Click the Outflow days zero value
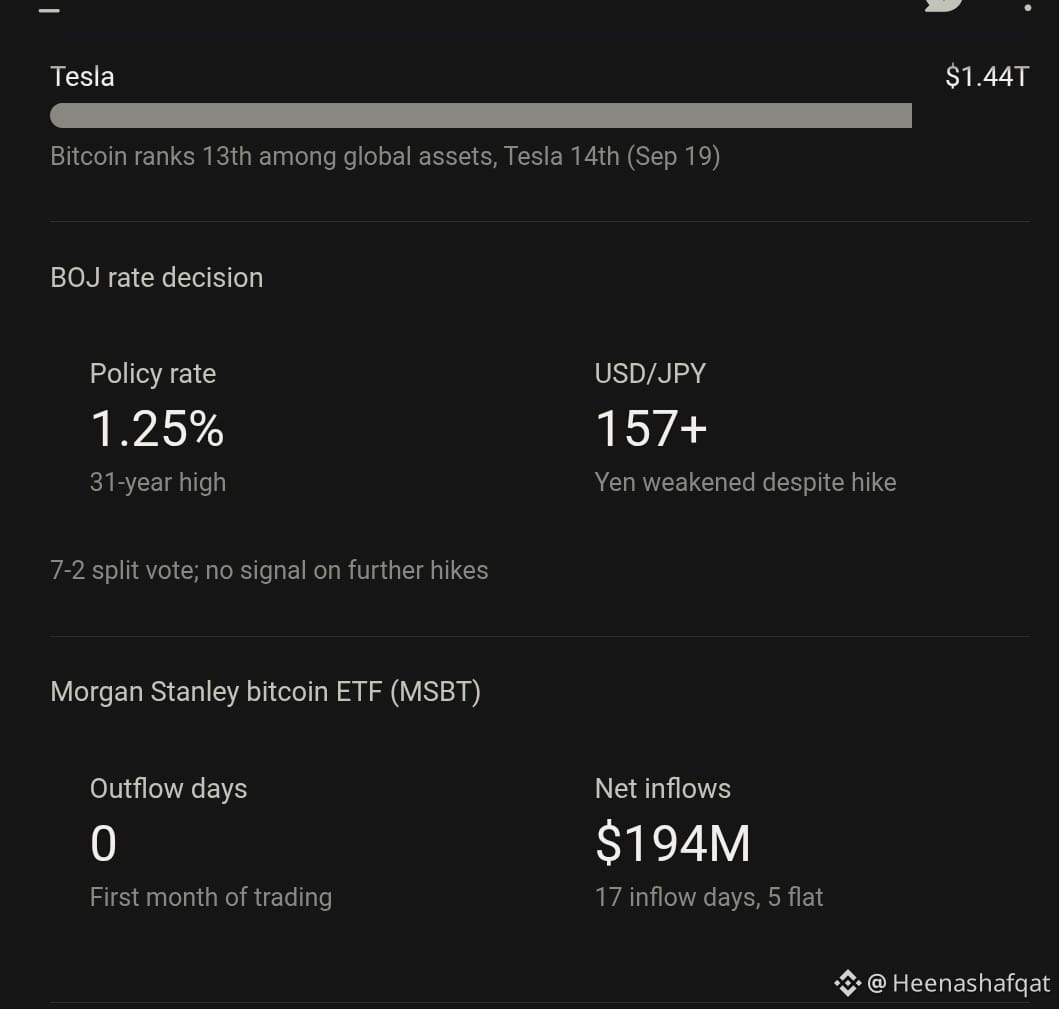This screenshot has height=1009, width=1059. pos(103,844)
